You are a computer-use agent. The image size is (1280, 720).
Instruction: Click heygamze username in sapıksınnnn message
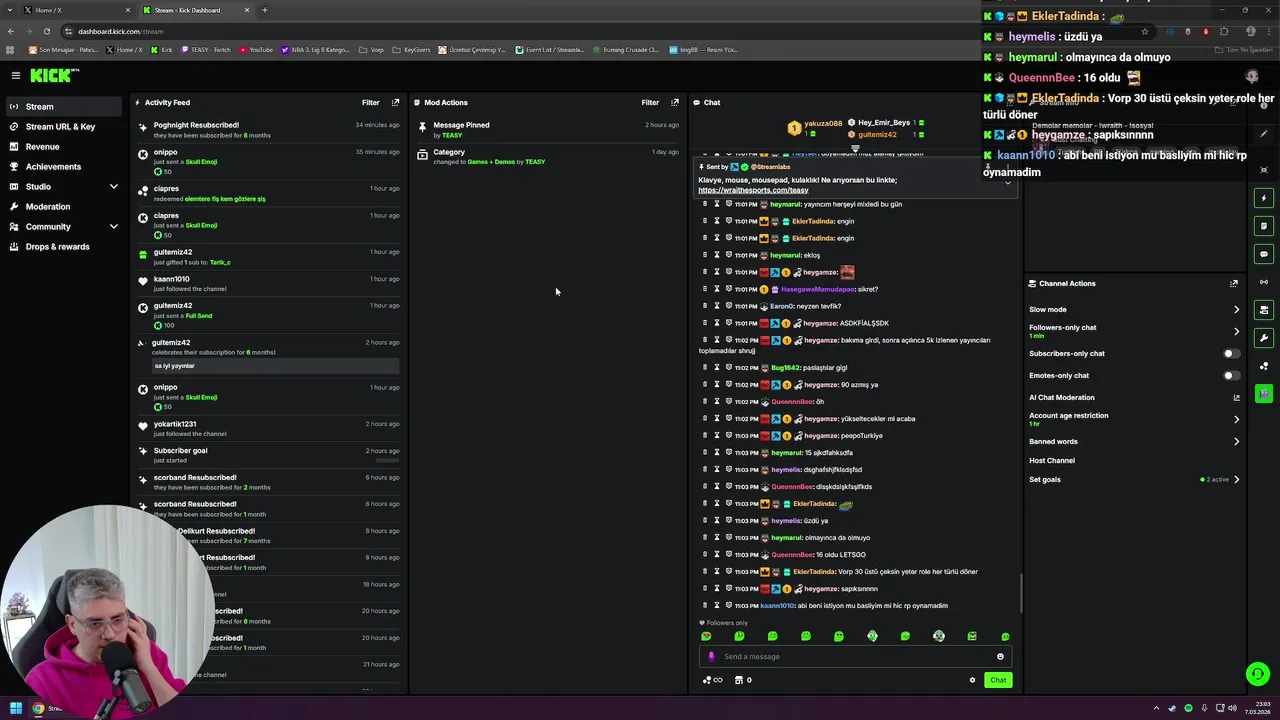click(x=820, y=589)
